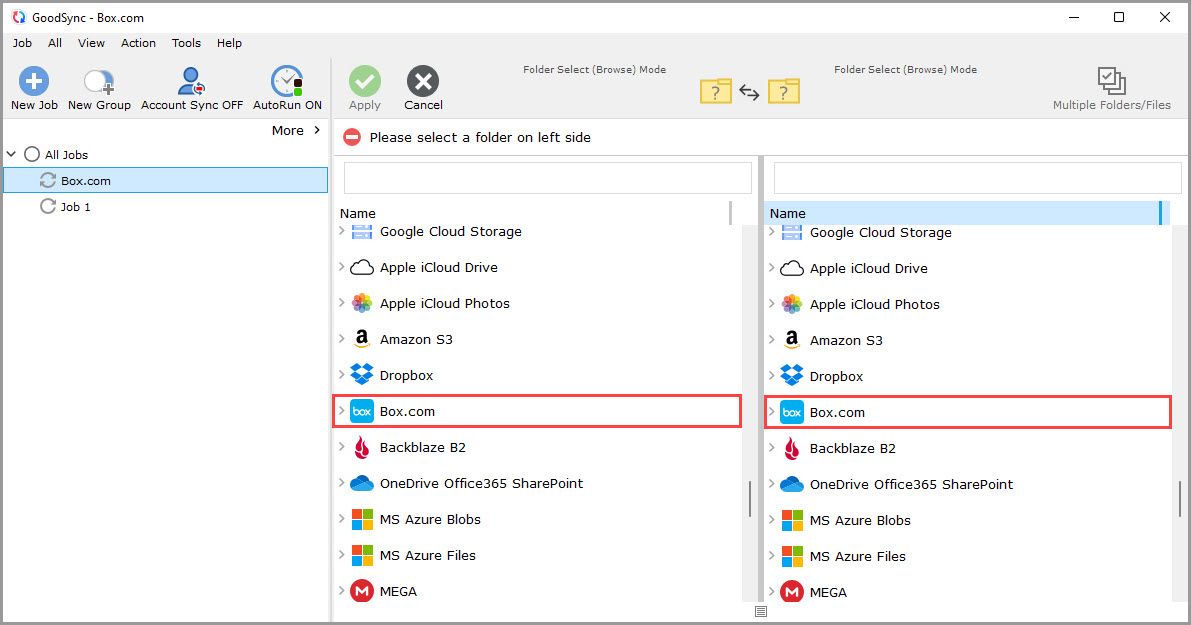Select the left sync folder icon
This screenshot has height=625, width=1191.
(716, 91)
